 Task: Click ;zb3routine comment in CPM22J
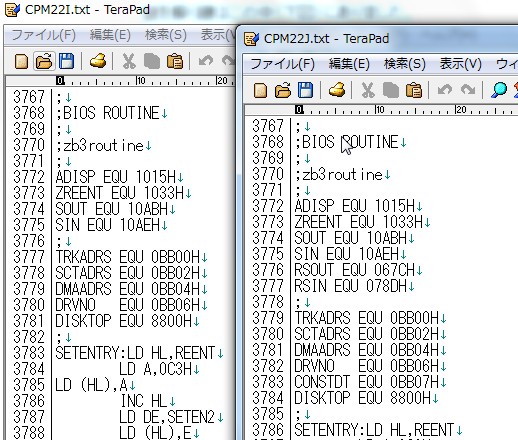coord(339,174)
